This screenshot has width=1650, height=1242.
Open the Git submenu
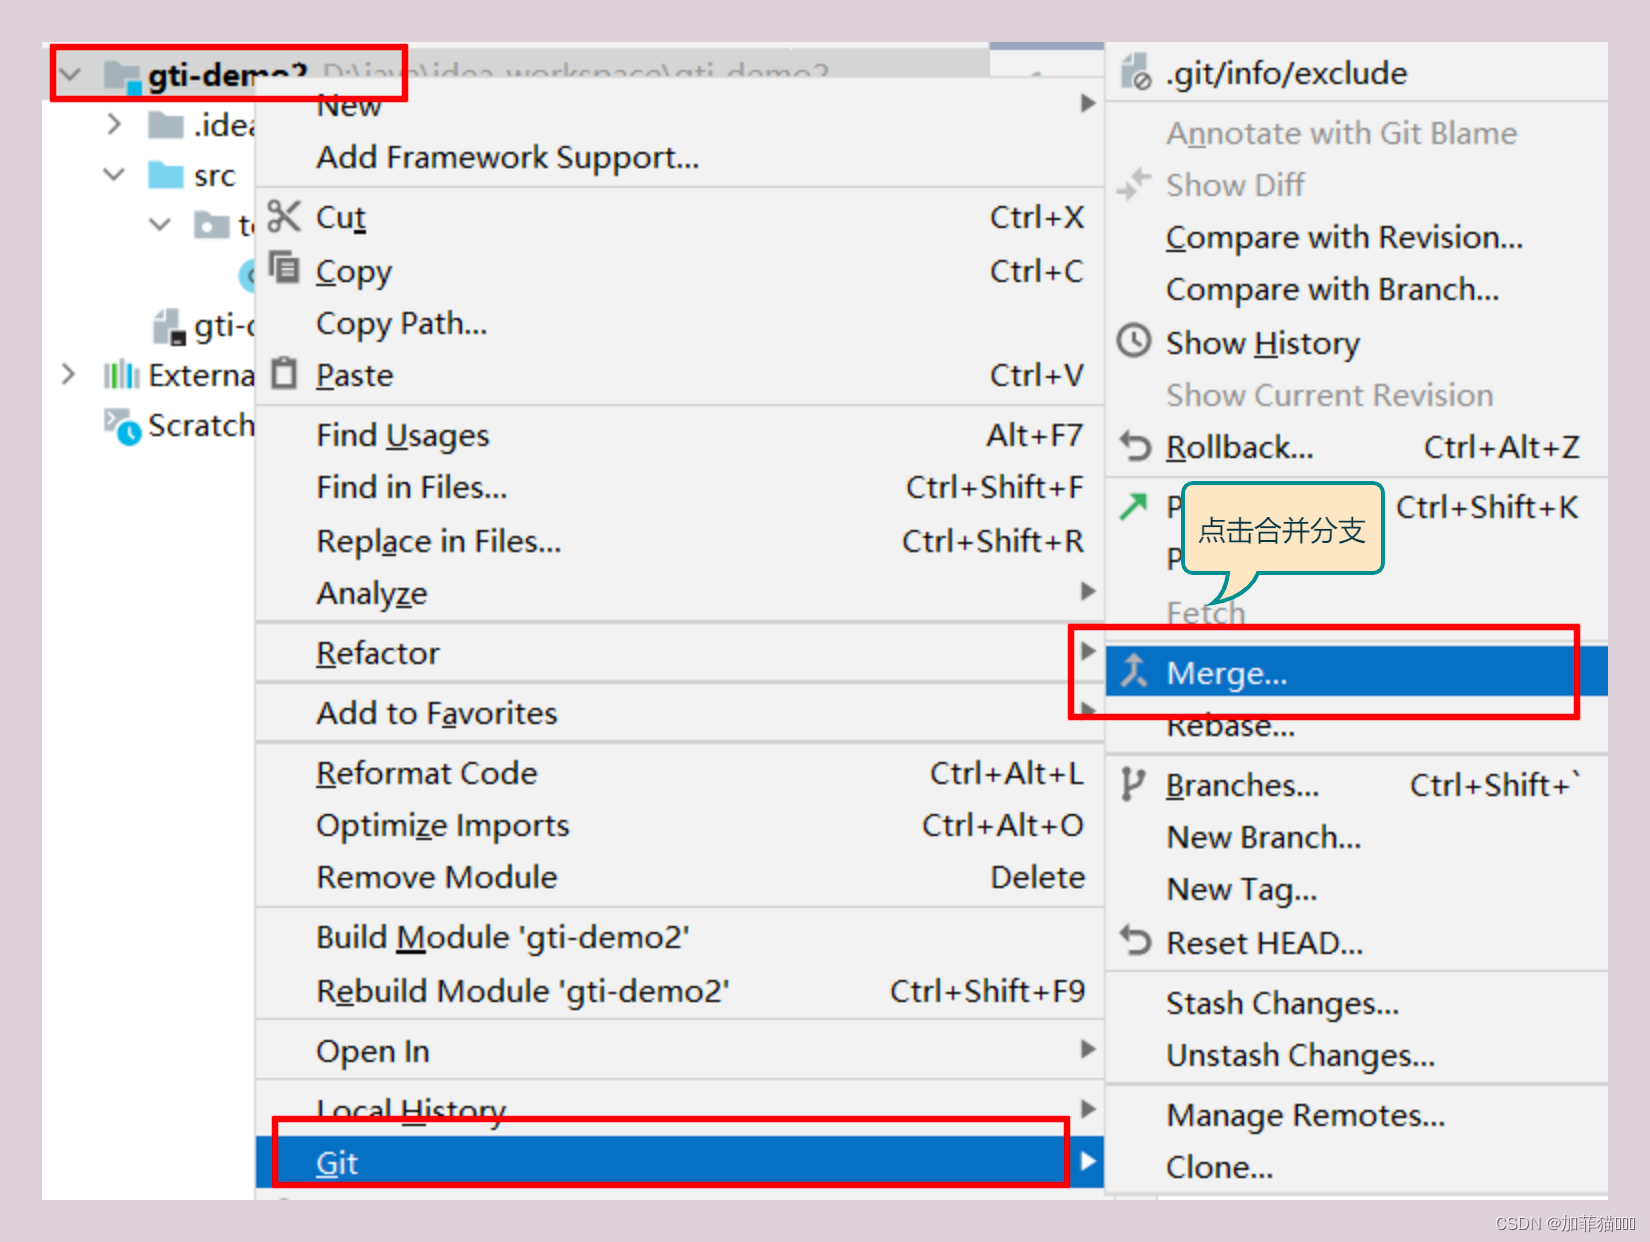coord(680,1162)
